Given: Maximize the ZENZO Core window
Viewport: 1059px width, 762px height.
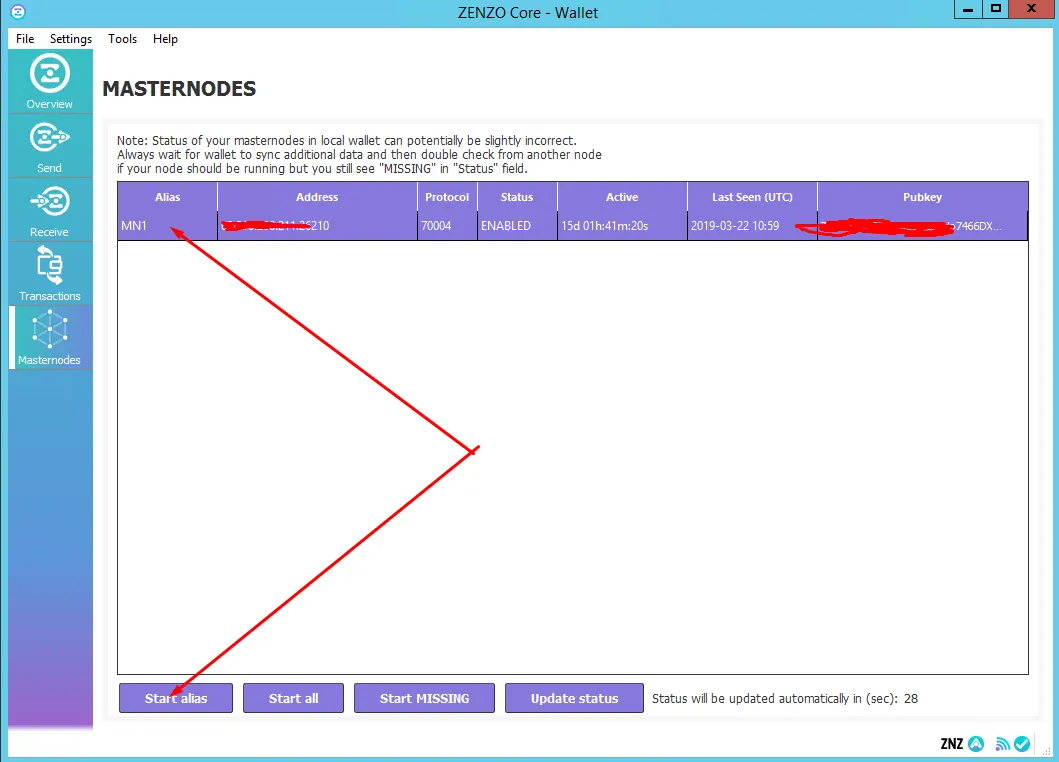Looking at the screenshot, I should 996,9.
